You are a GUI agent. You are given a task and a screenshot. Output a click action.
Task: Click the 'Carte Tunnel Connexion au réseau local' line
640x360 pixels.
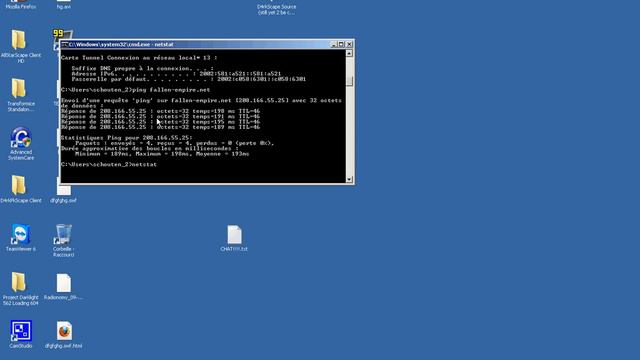pyautogui.click(x=139, y=58)
